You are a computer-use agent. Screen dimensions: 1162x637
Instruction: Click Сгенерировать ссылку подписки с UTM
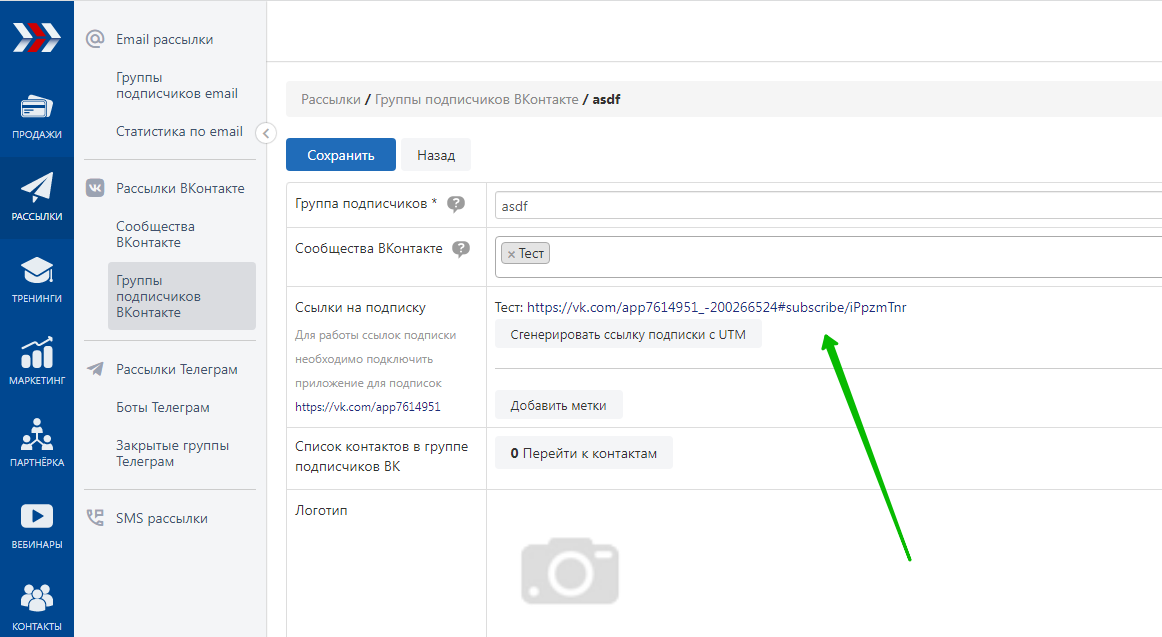coord(628,334)
